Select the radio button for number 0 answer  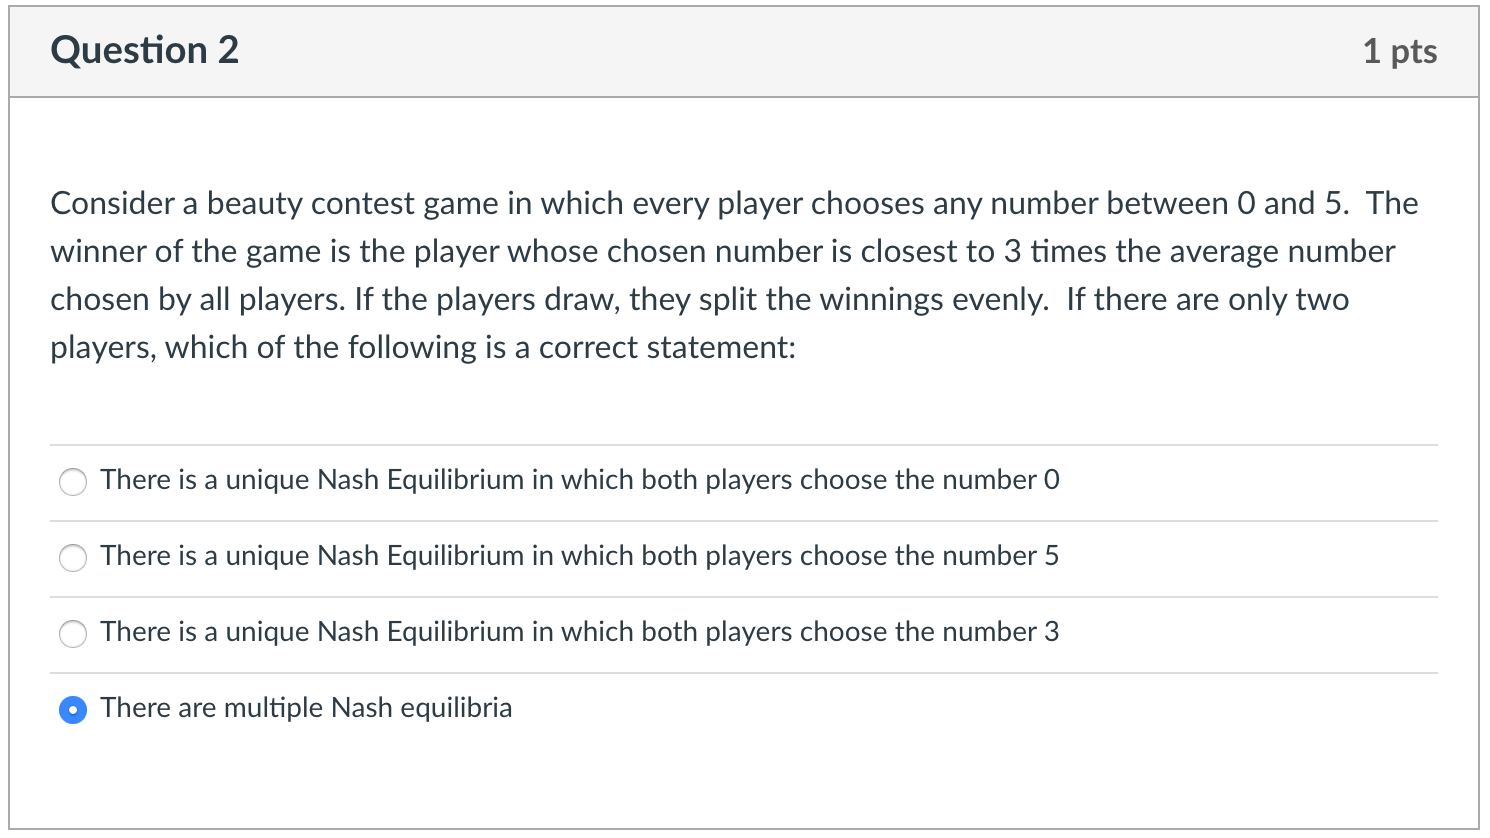tap(73, 482)
